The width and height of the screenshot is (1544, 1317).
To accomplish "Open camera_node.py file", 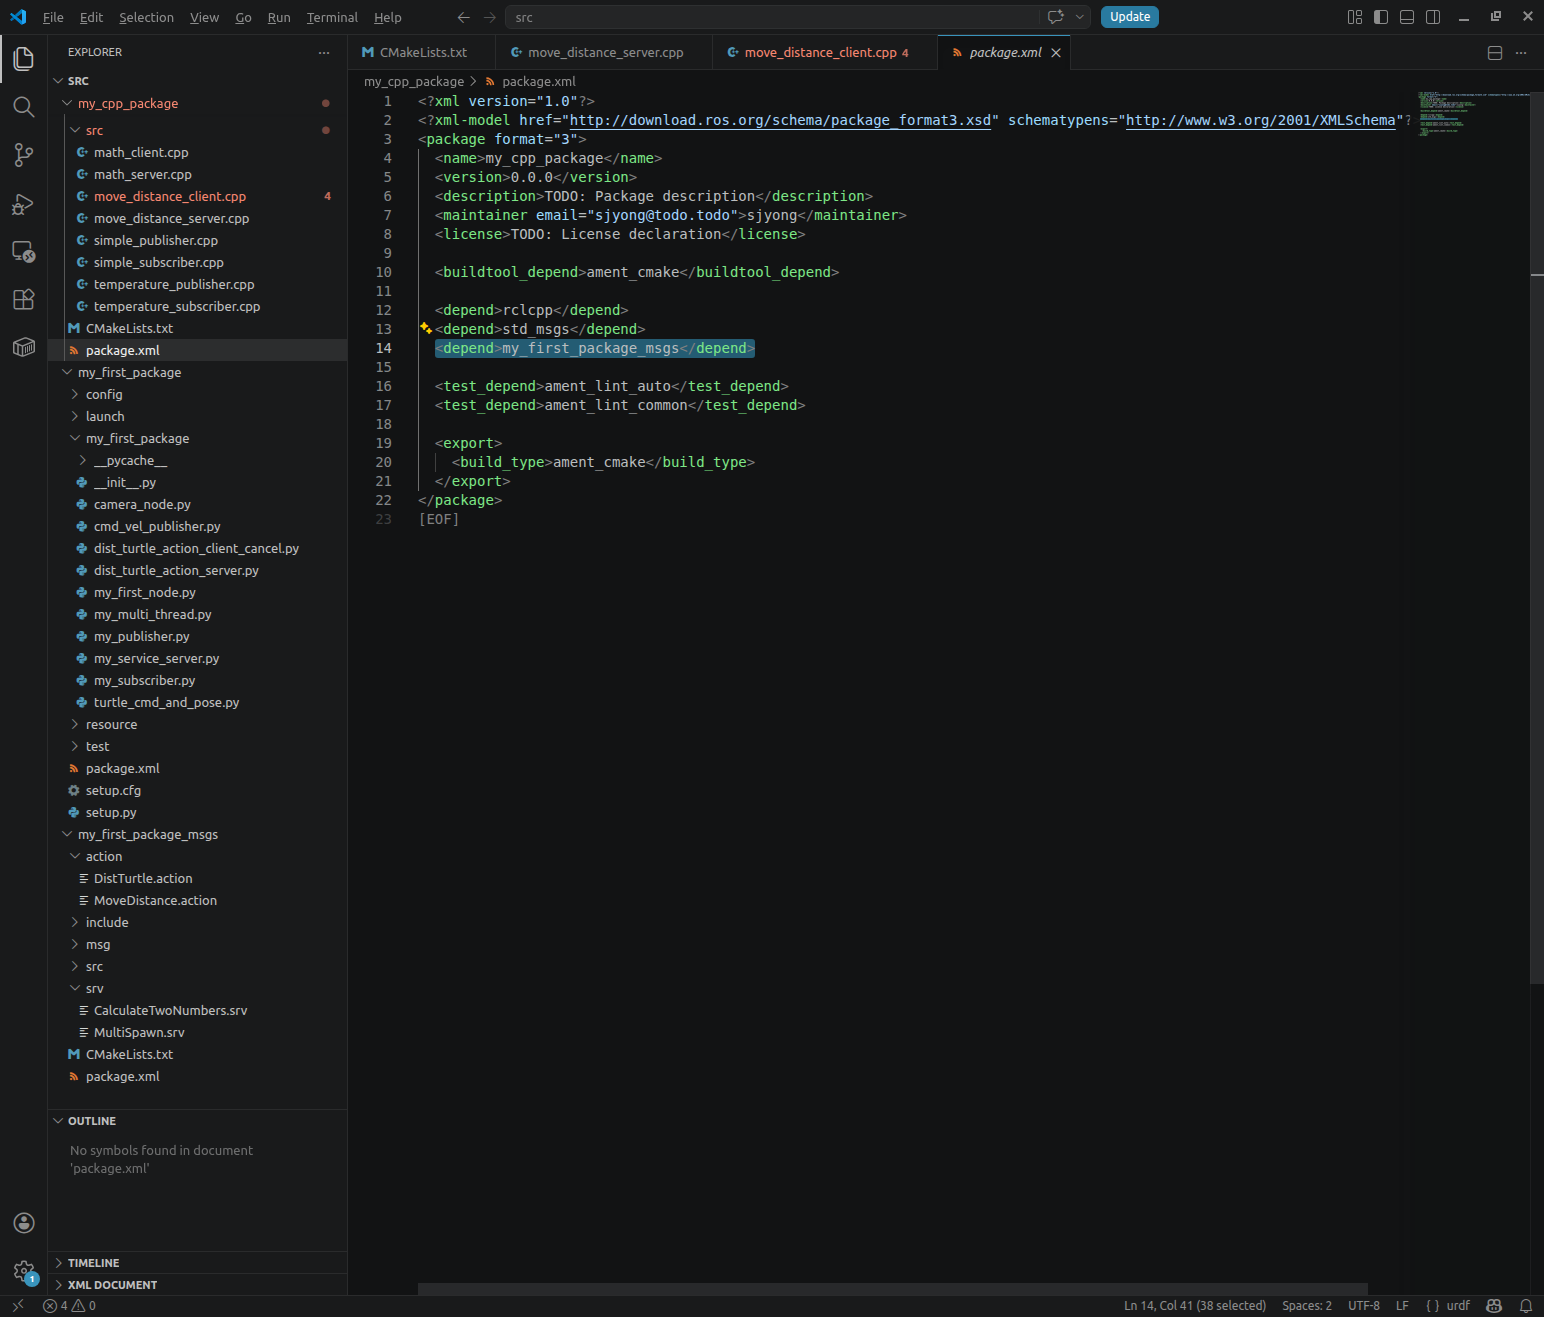I will point(142,504).
